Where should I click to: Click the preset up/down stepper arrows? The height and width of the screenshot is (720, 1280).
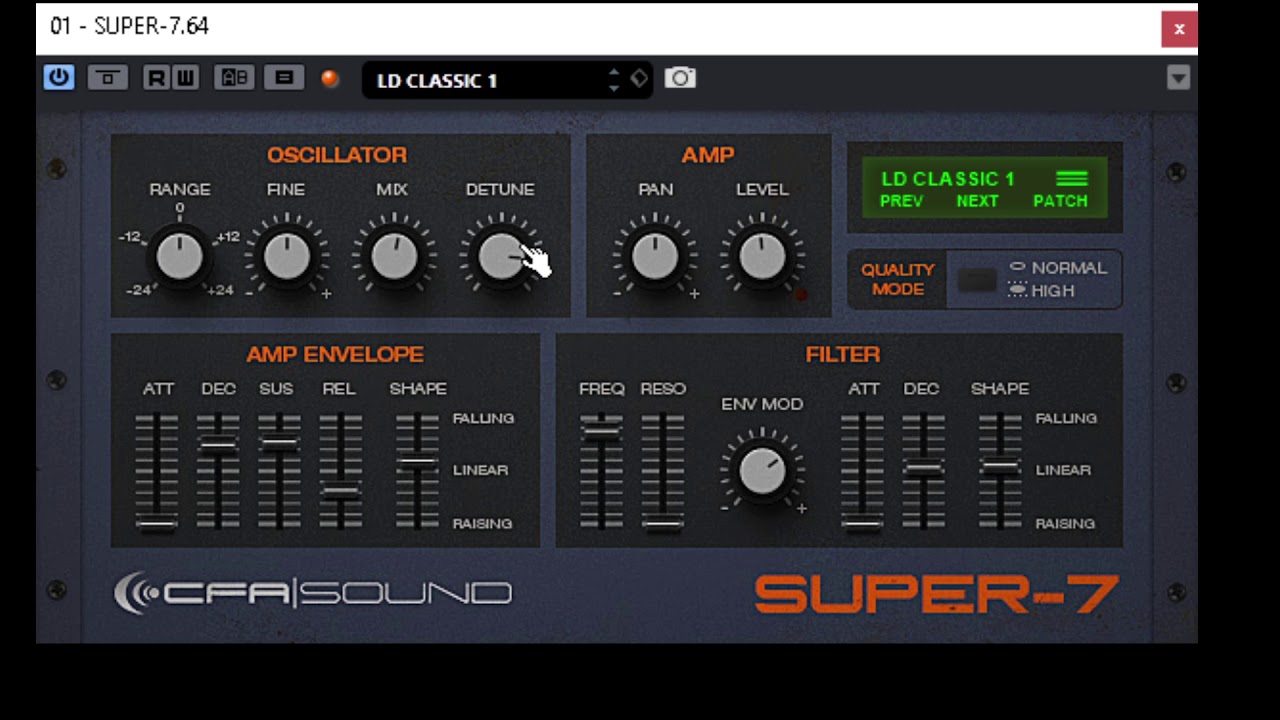click(x=614, y=80)
